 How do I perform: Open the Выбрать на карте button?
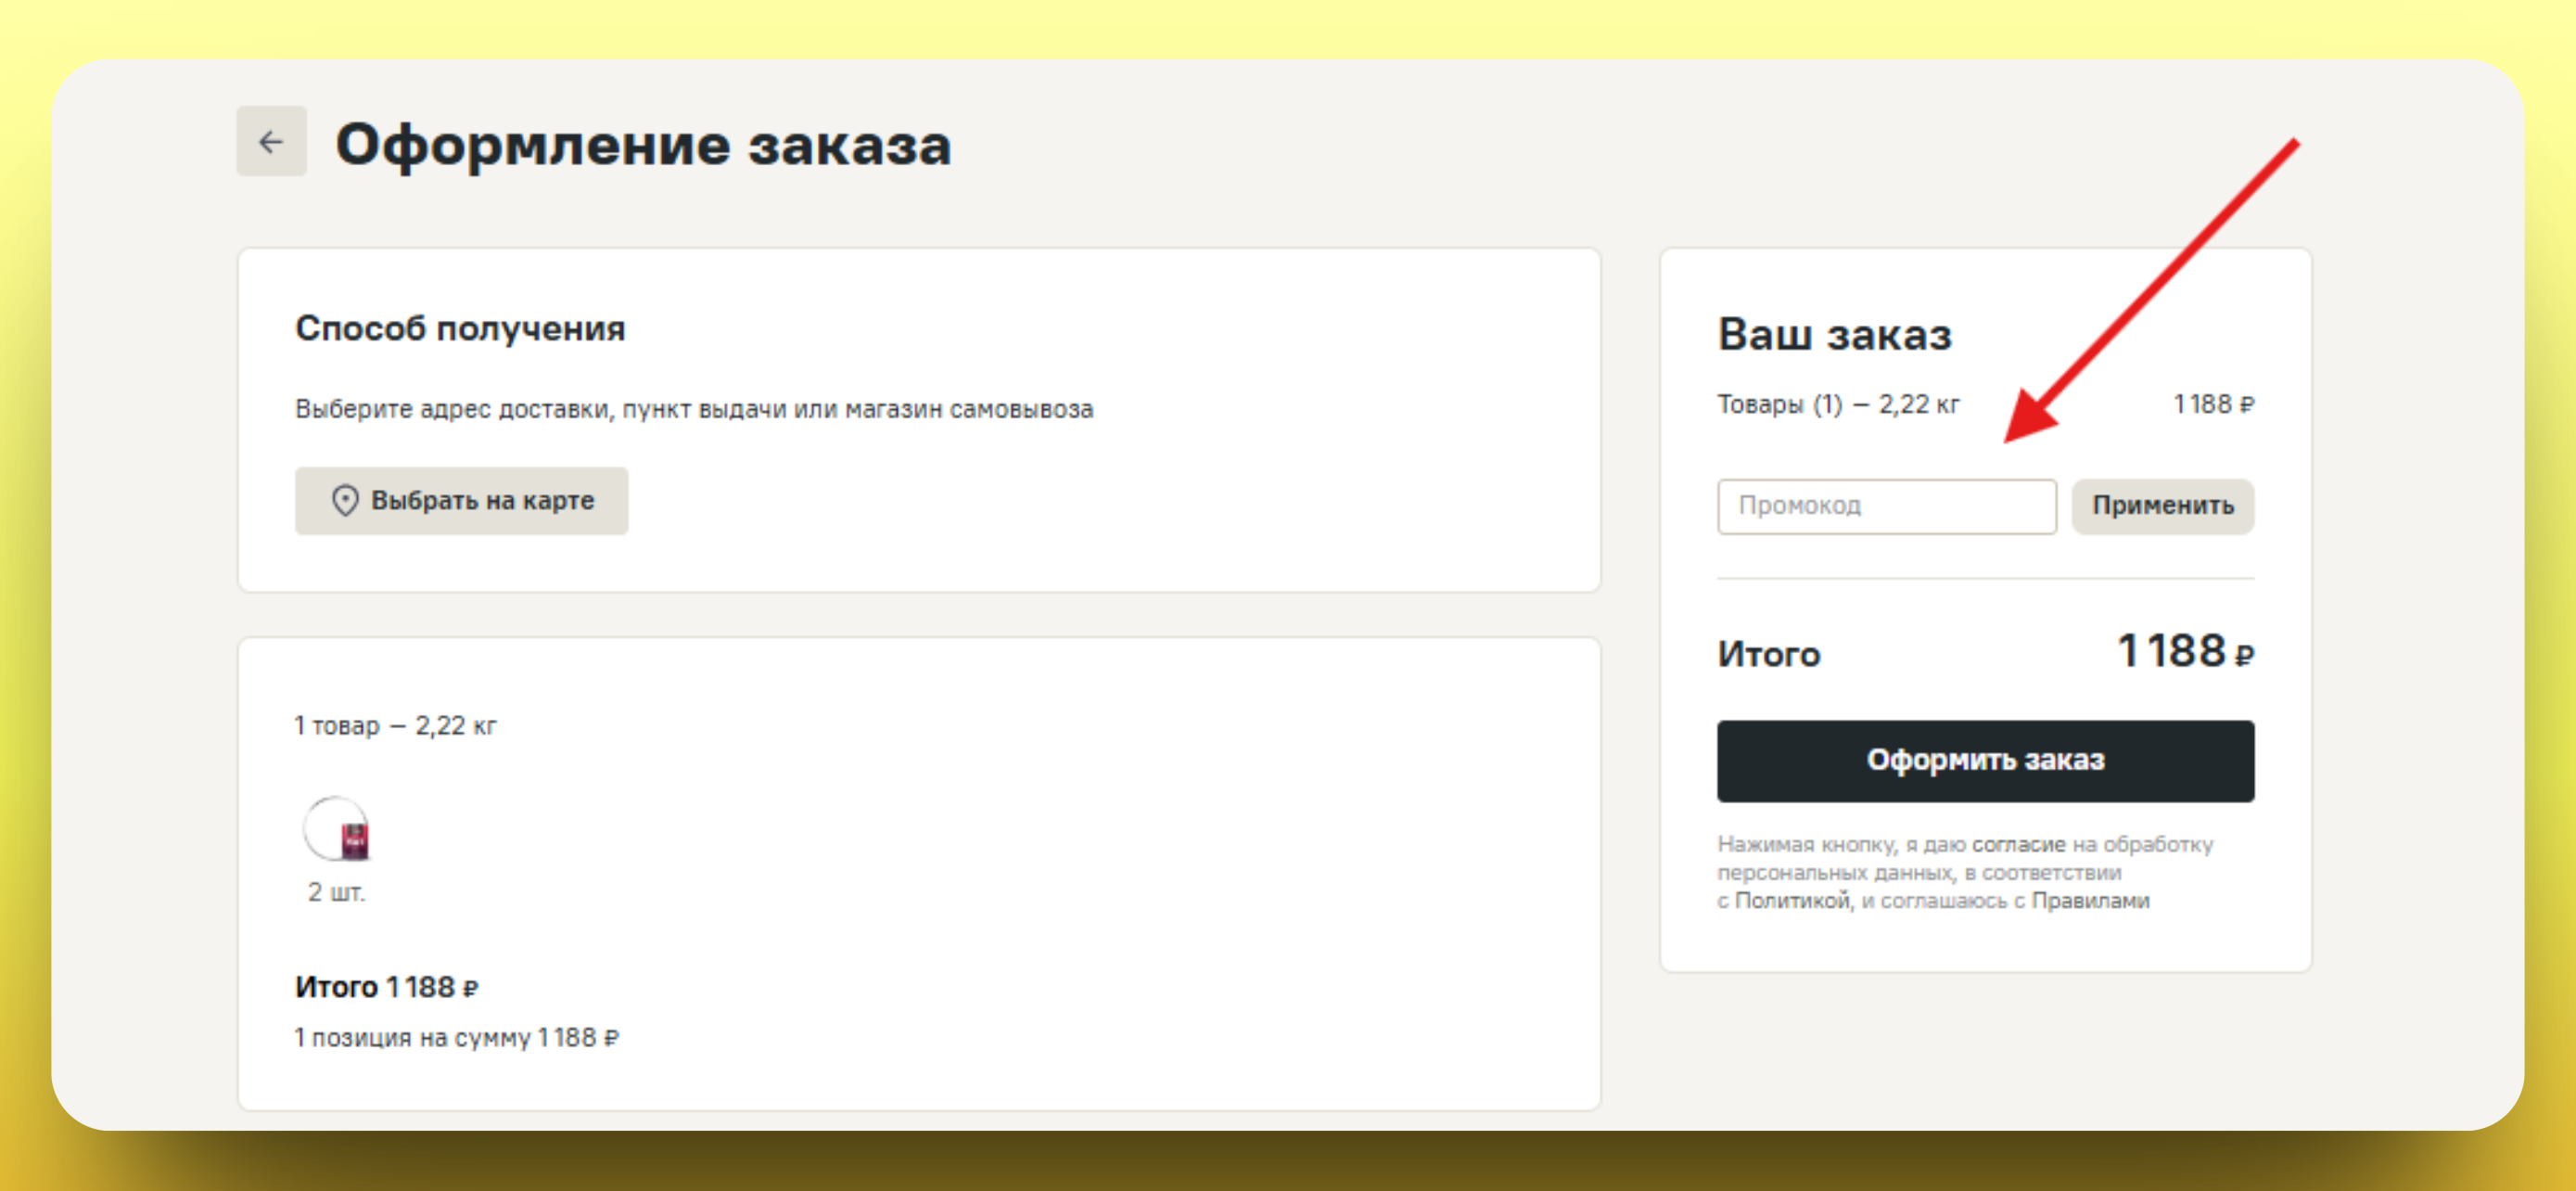[x=461, y=500]
